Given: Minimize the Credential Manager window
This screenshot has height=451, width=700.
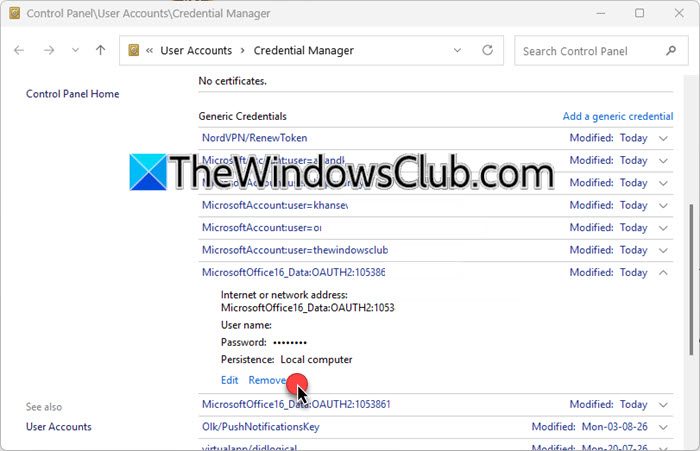Looking at the screenshot, I should tap(601, 13).
